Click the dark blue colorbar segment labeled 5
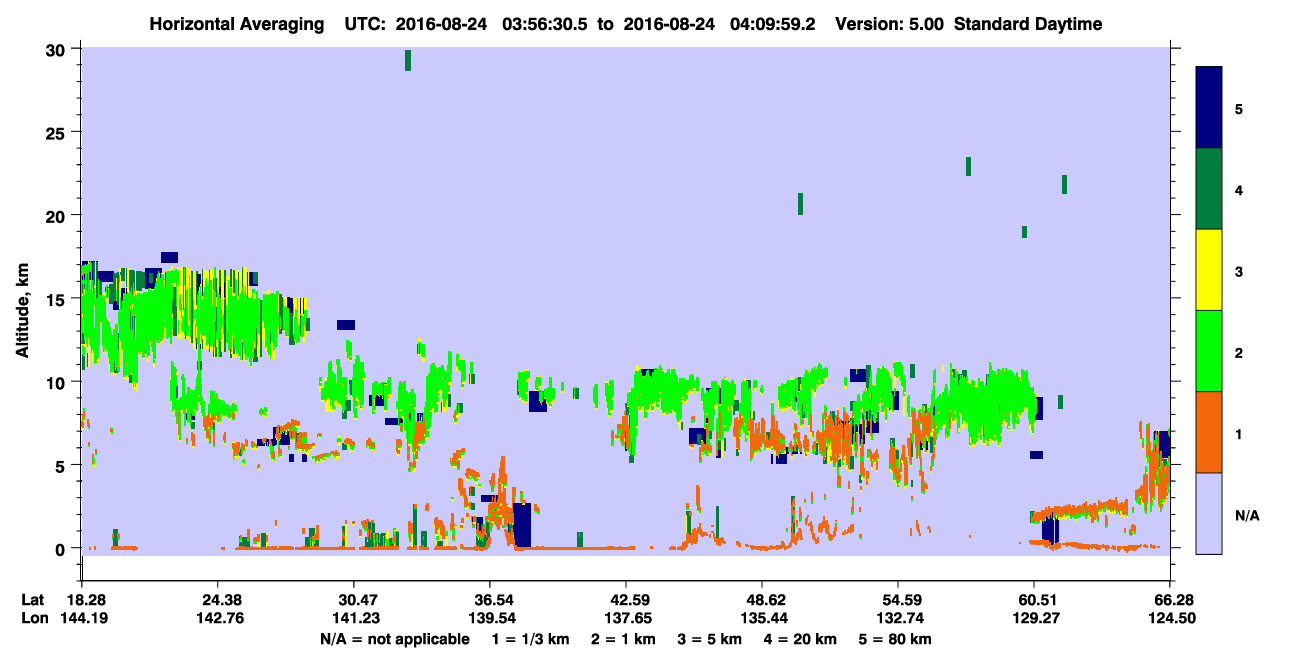Image resolution: width=1300 pixels, height=667 pixels. (1209, 107)
